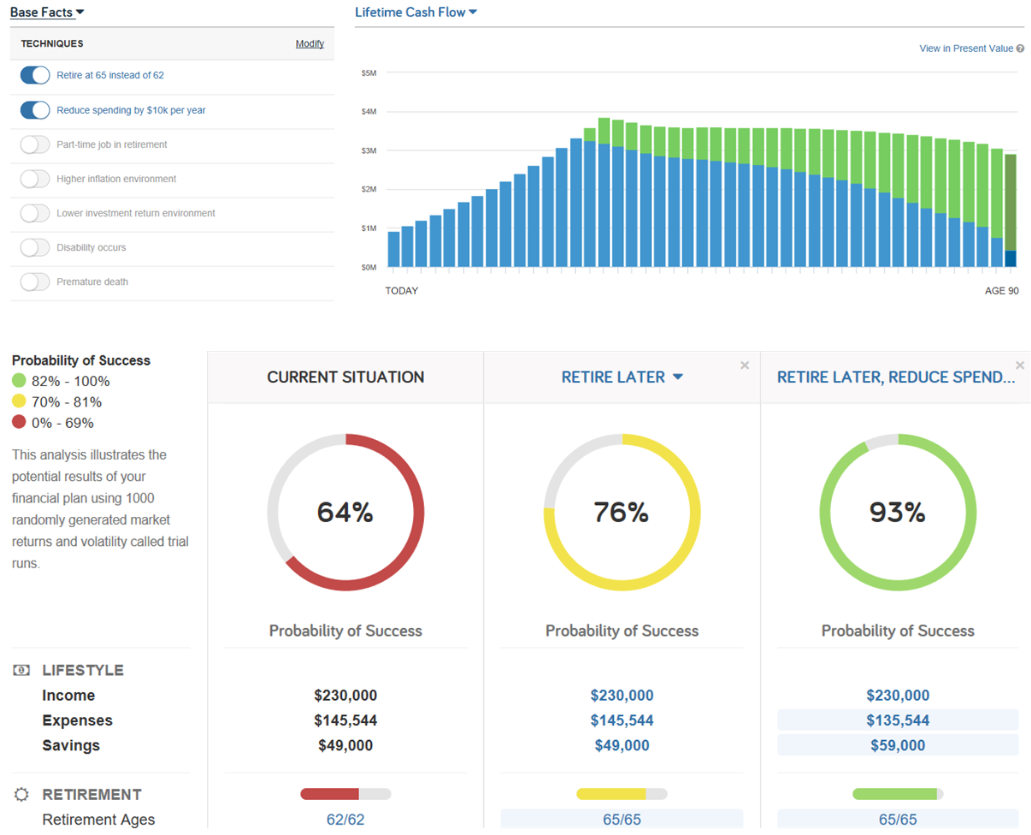The image size is (1031, 835).
Task: Turn off Reduce spending by $10k per year
Action: click(x=34, y=110)
